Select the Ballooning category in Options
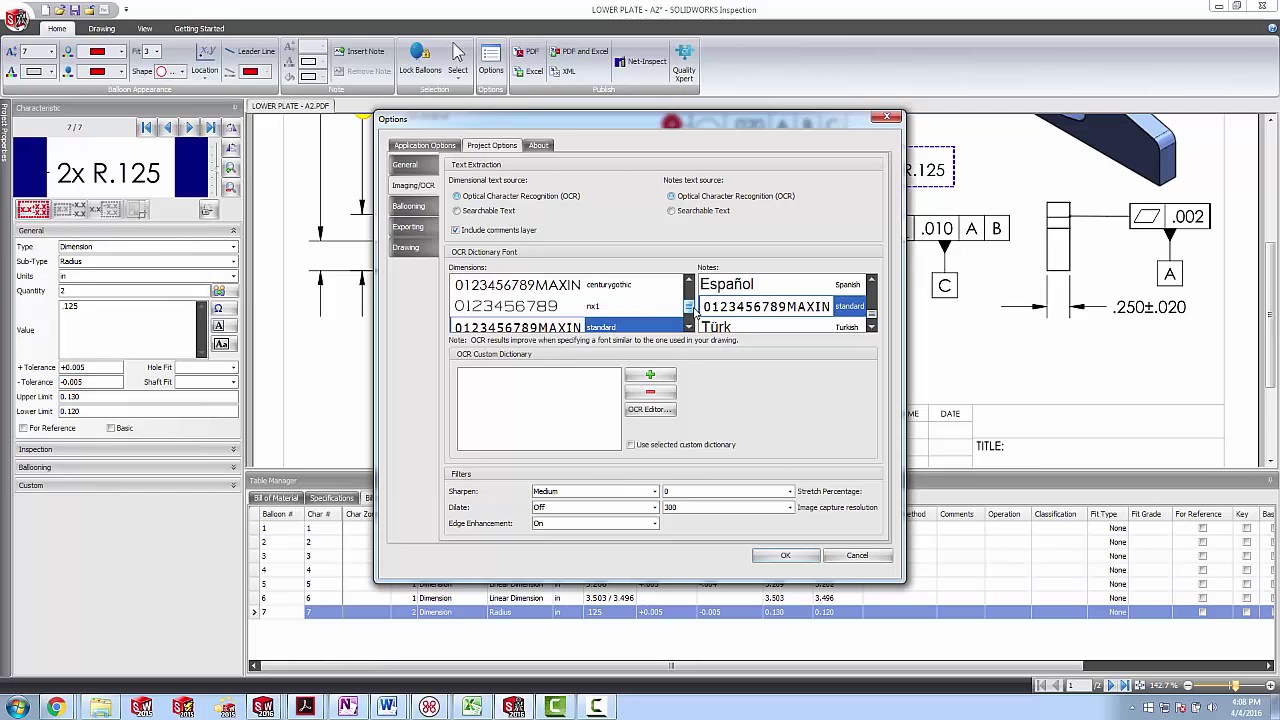This screenshot has height=720, width=1280. [413, 206]
